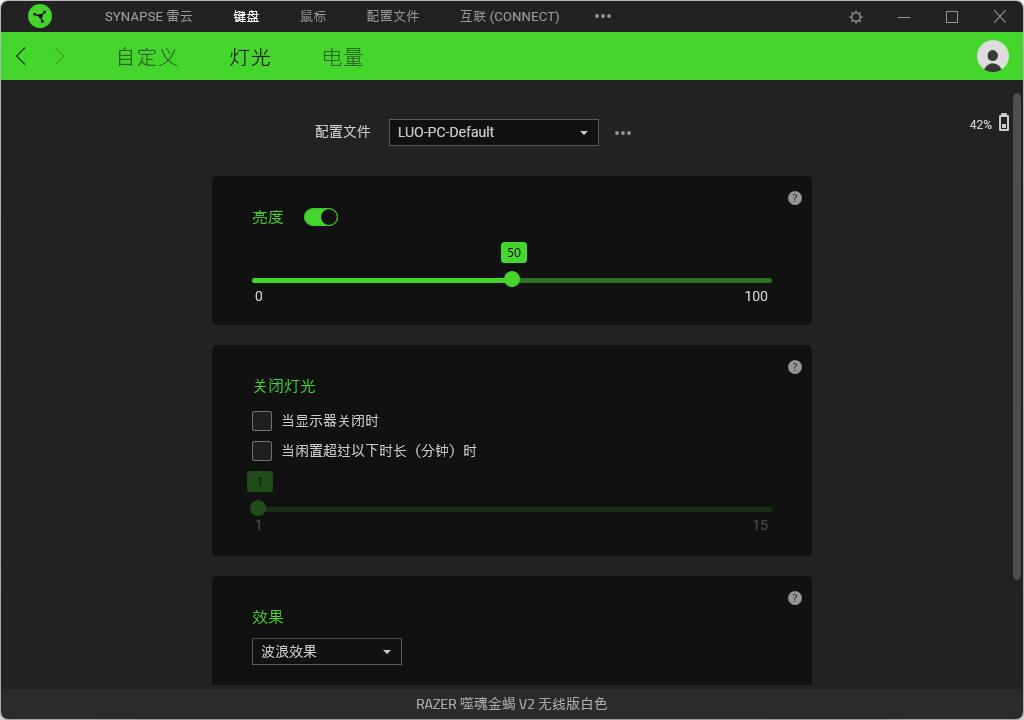Check the 当闲置超过以下时长 option
The width and height of the screenshot is (1024, 720).
point(261,450)
